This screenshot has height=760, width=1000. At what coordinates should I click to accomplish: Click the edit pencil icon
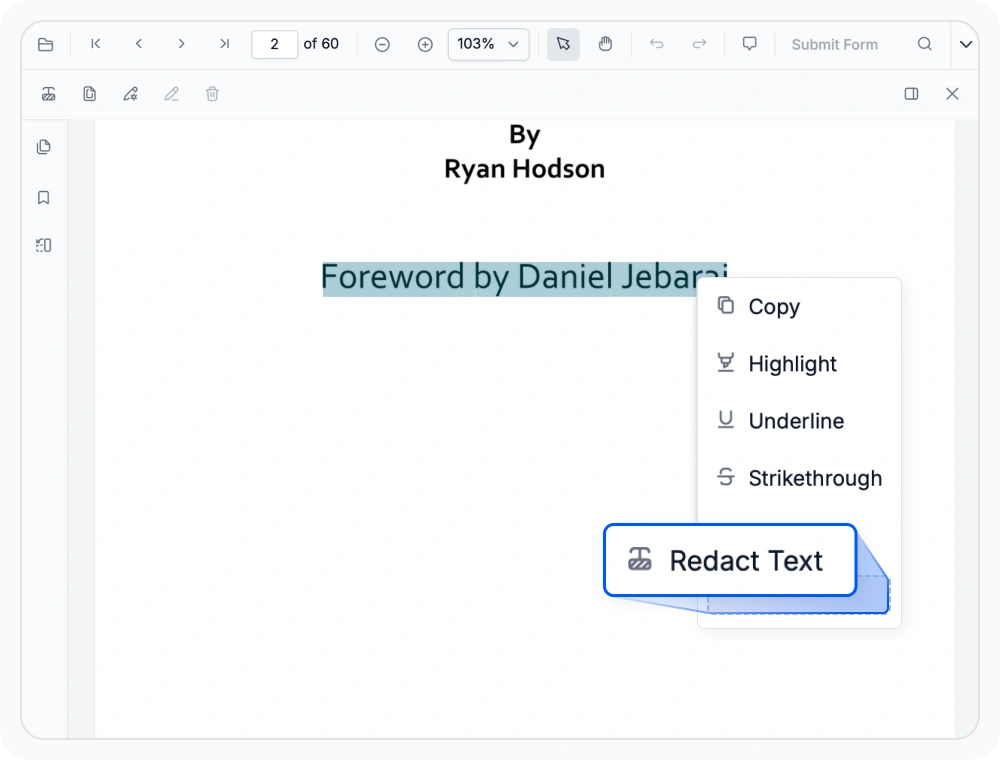click(172, 94)
